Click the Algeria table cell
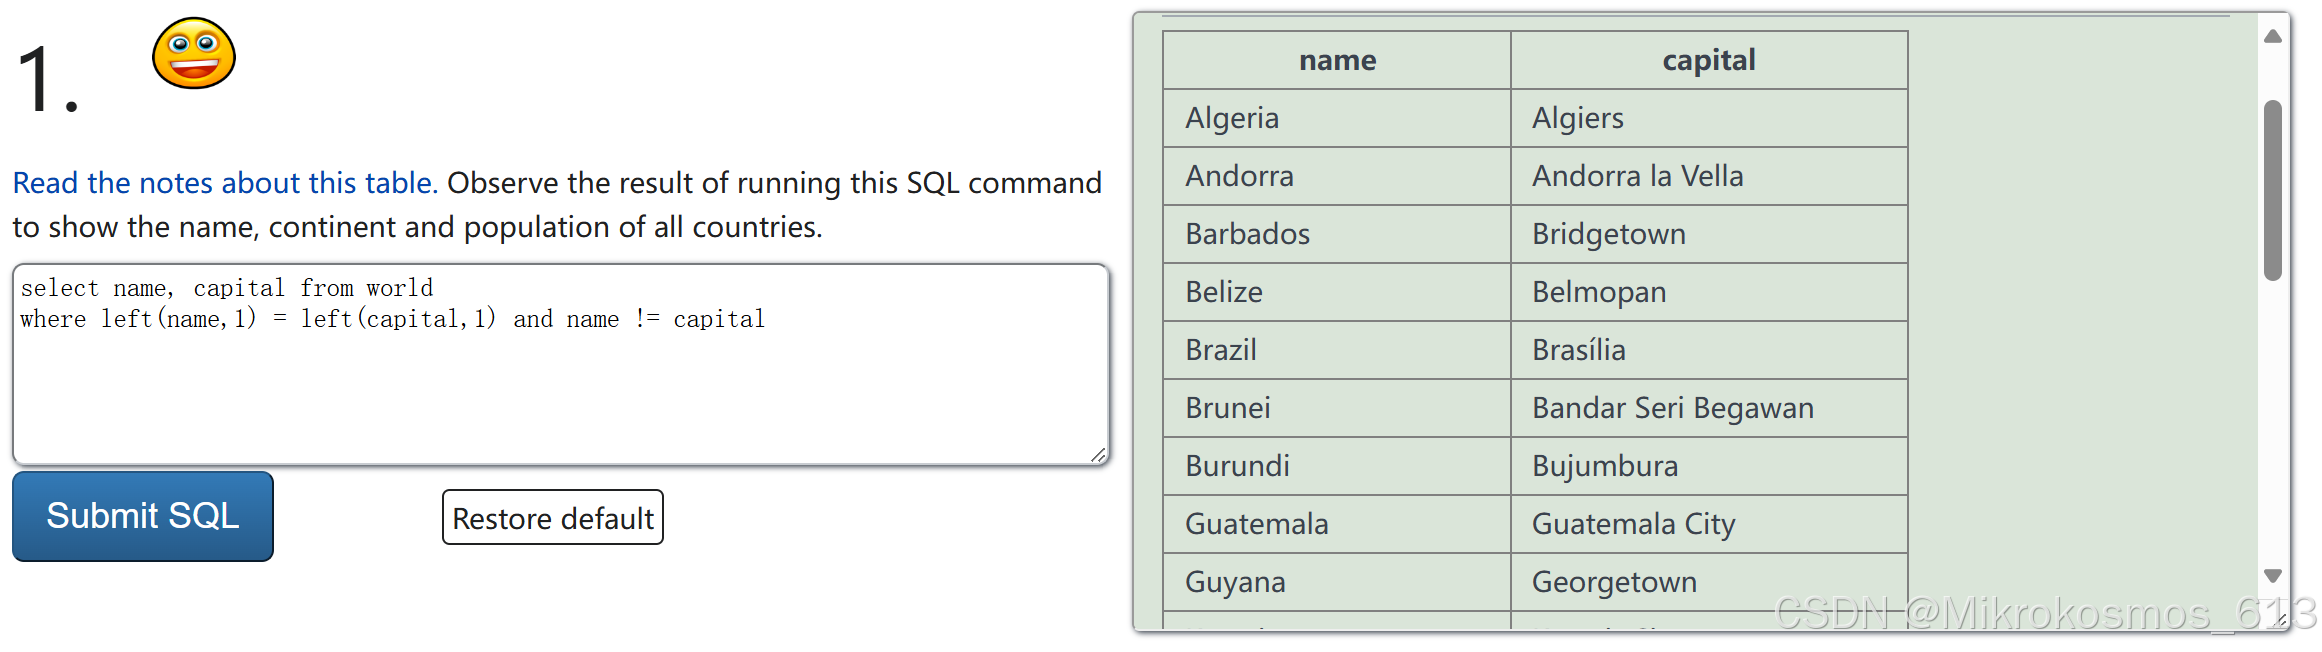The image size is (2322, 652). click(1232, 117)
